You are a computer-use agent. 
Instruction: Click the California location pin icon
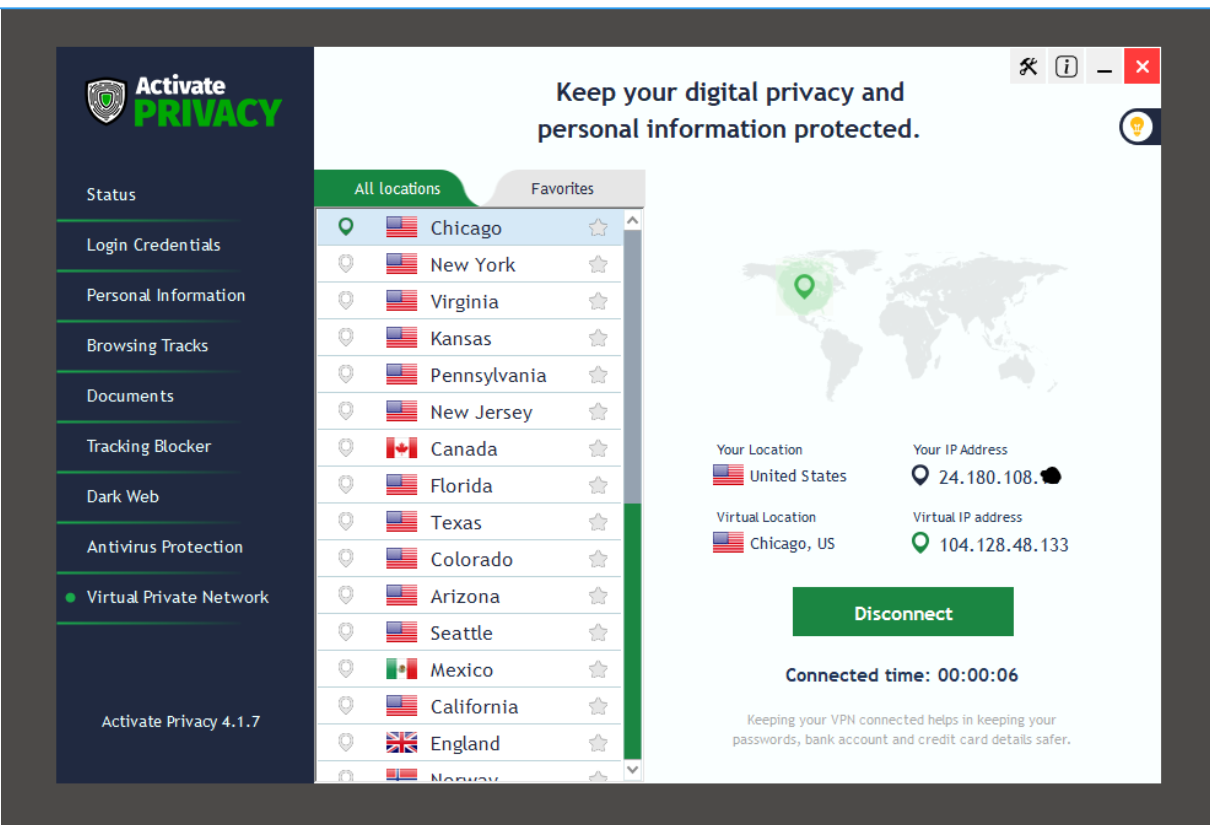pos(346,706)
